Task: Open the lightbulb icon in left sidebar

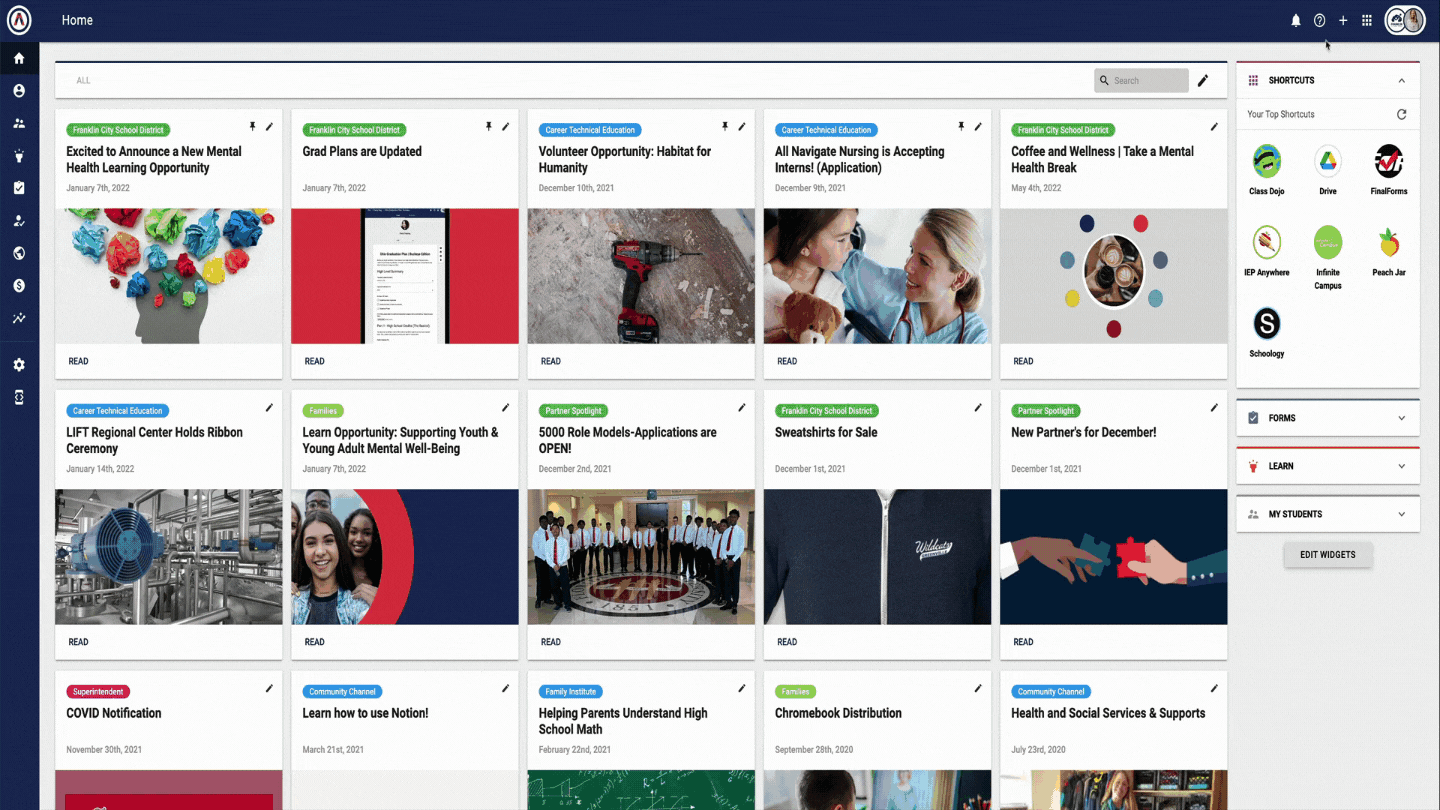Action: pos(19,156)
